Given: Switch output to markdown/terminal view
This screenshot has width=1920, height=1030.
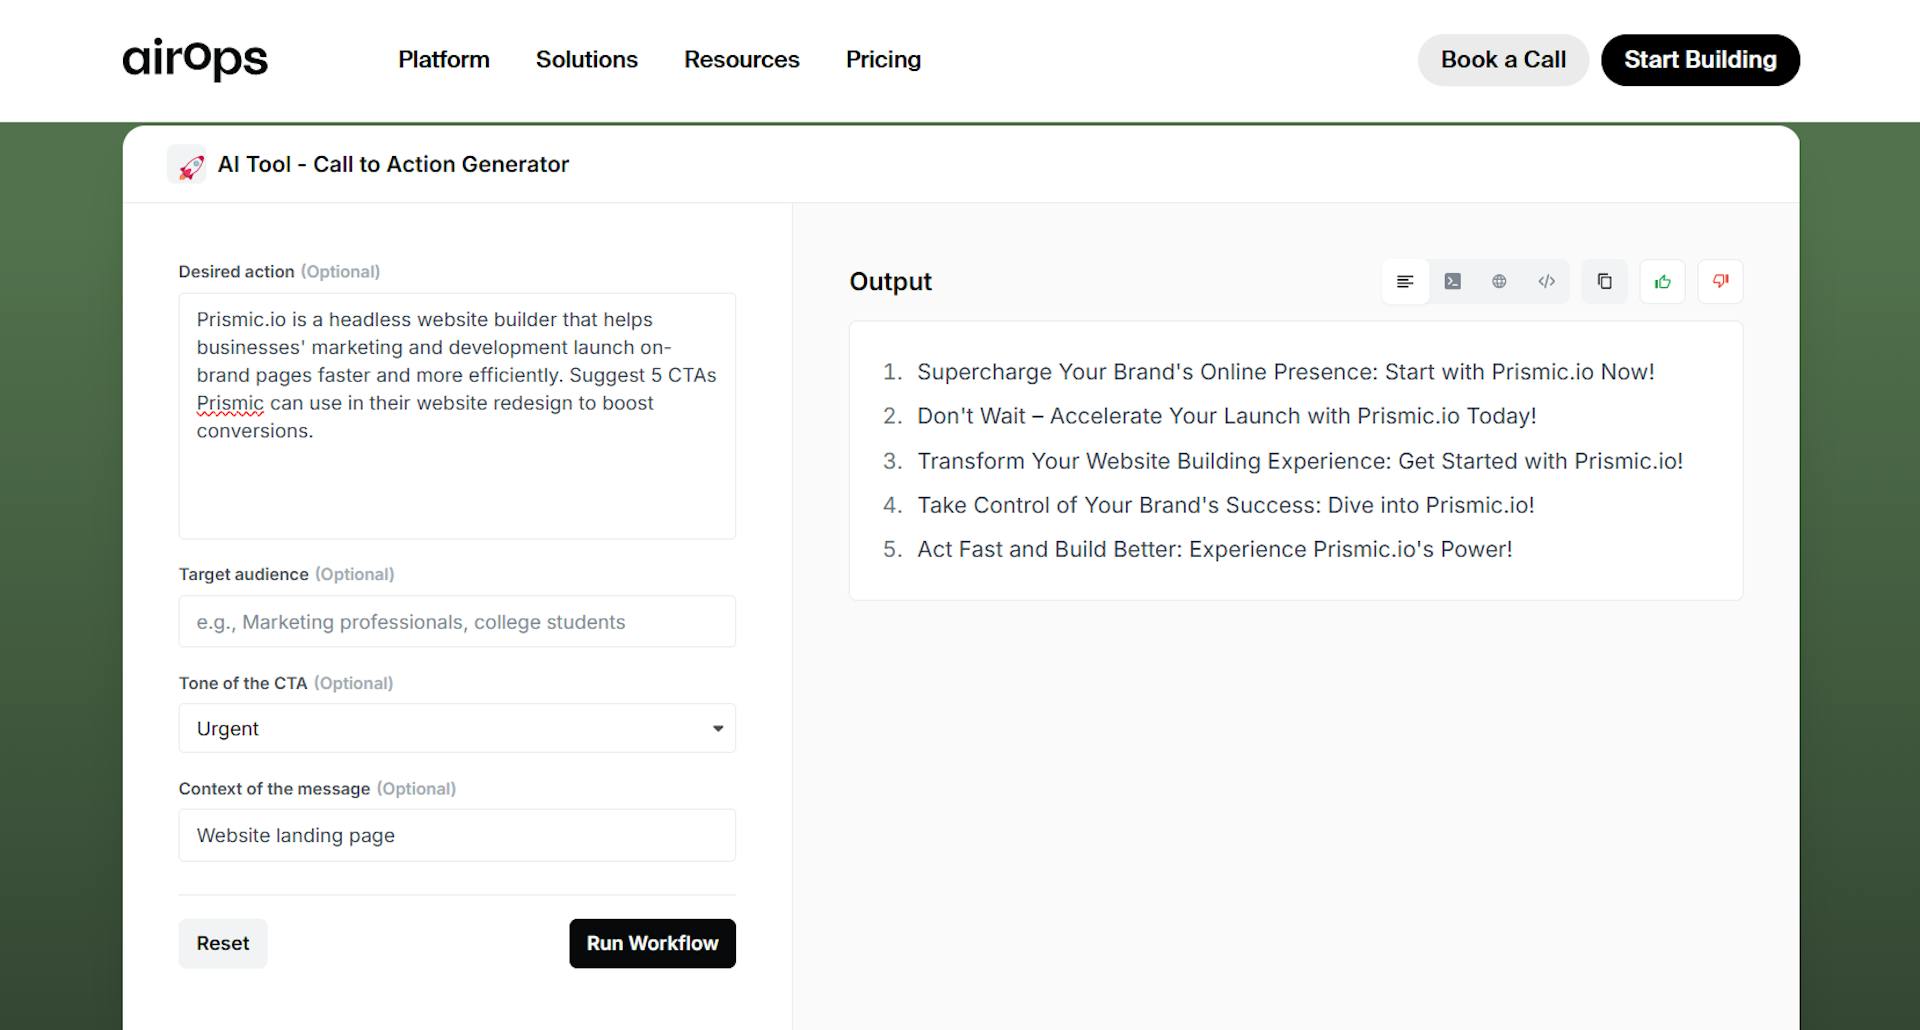Looking at the screenshot, I should point(1452,281).
